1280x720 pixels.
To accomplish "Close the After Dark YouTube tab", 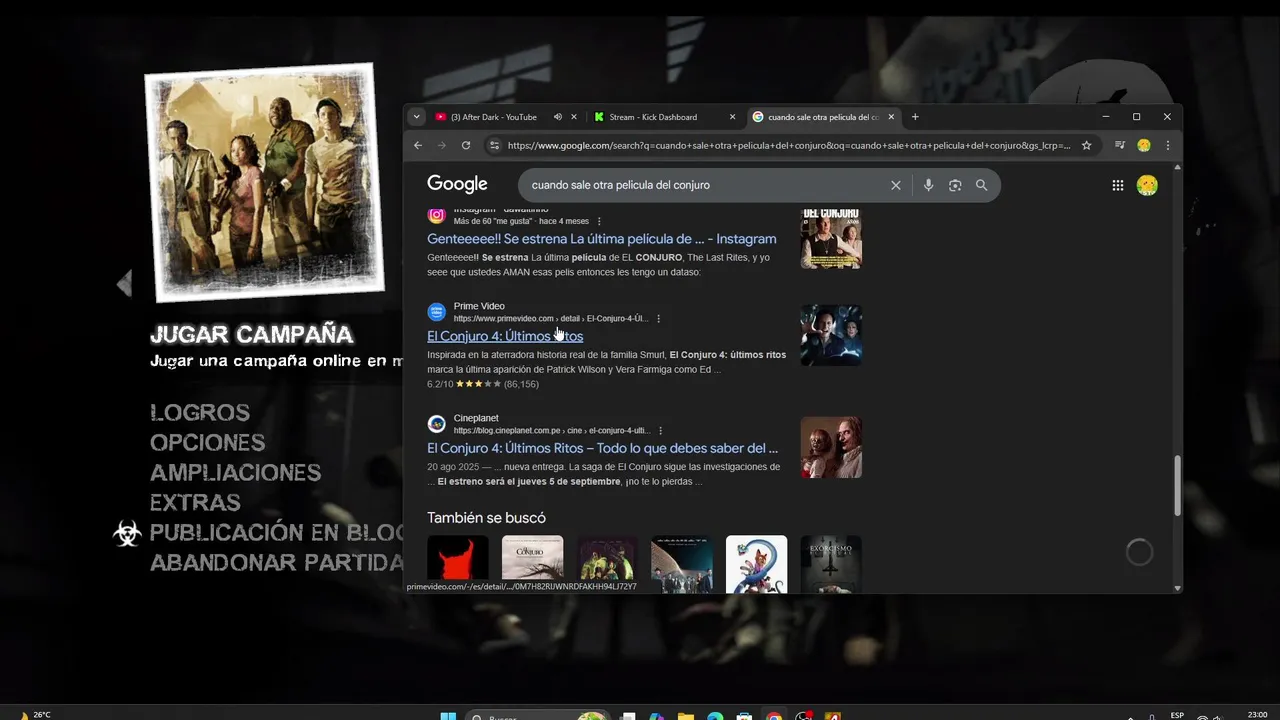I will click(x=574, y=117).
